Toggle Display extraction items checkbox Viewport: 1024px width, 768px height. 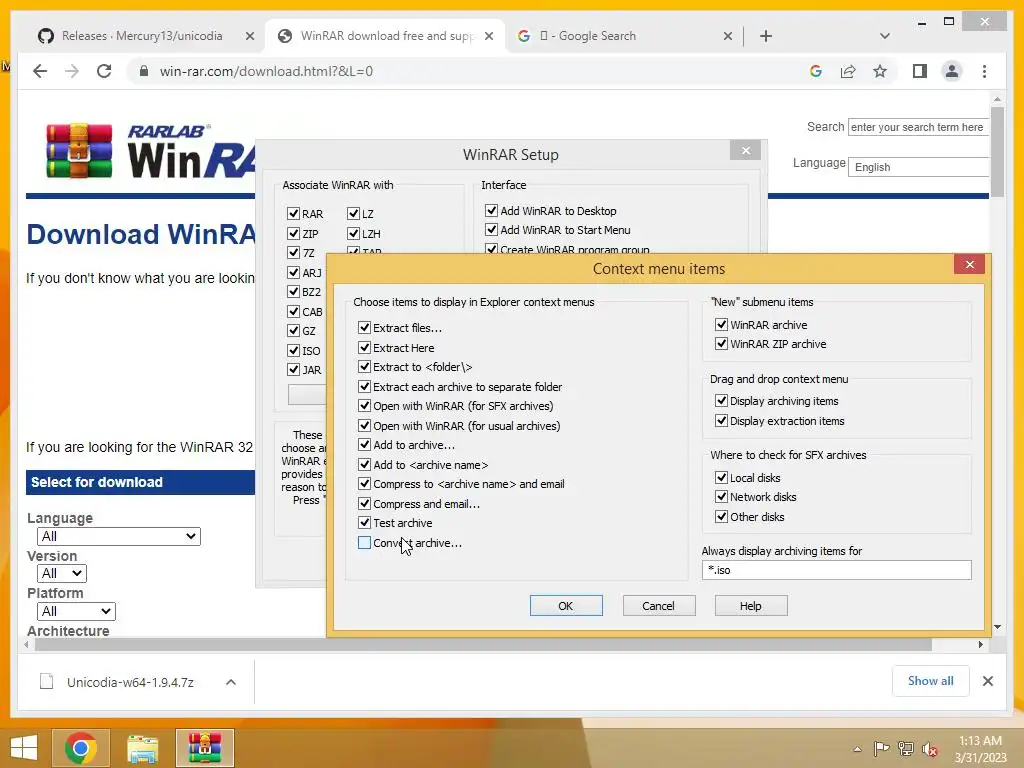721,421
